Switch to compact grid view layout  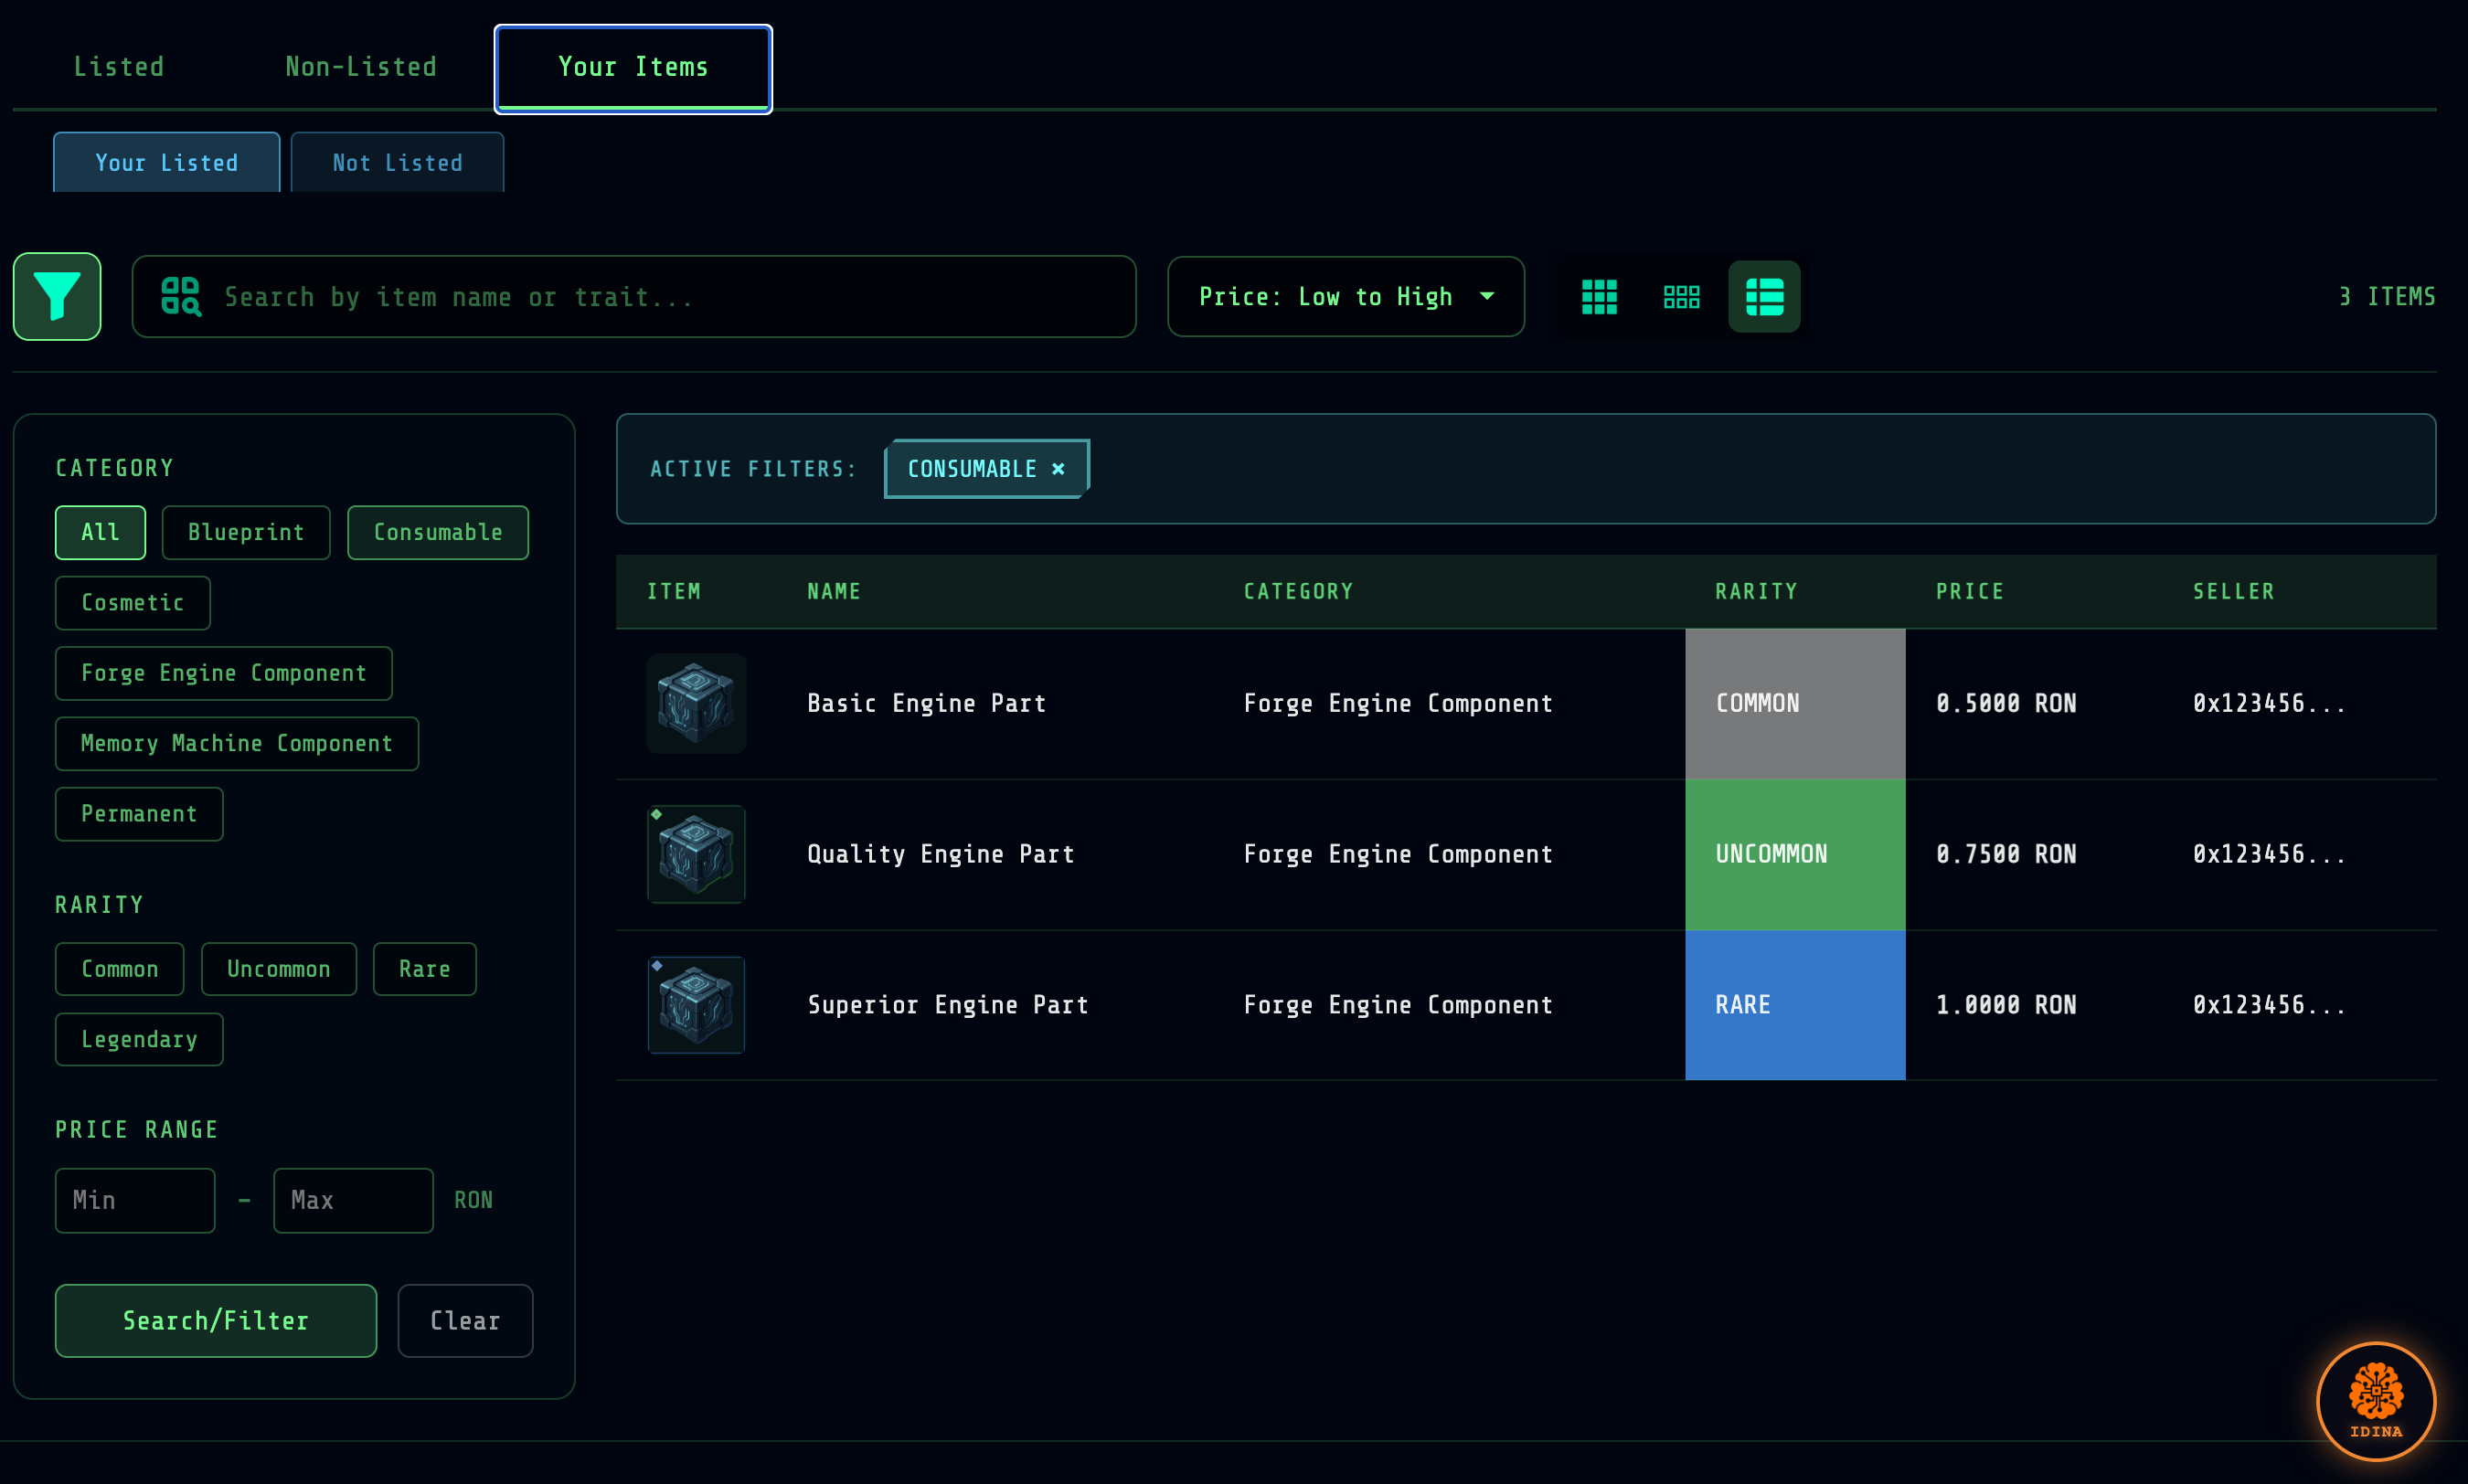pyautogui.click(x=1681, y=296)
